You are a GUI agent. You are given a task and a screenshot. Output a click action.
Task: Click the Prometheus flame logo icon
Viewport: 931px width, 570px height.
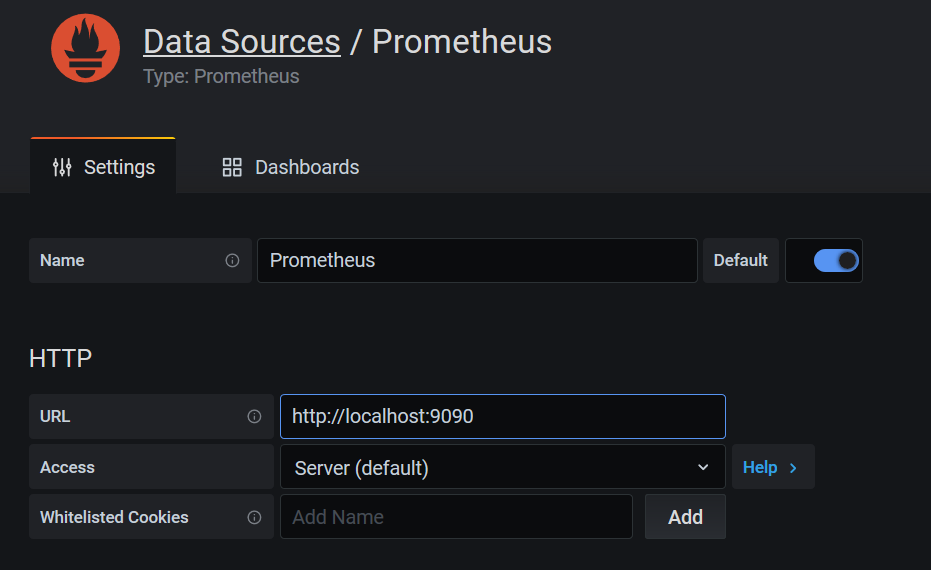point(86,48)
